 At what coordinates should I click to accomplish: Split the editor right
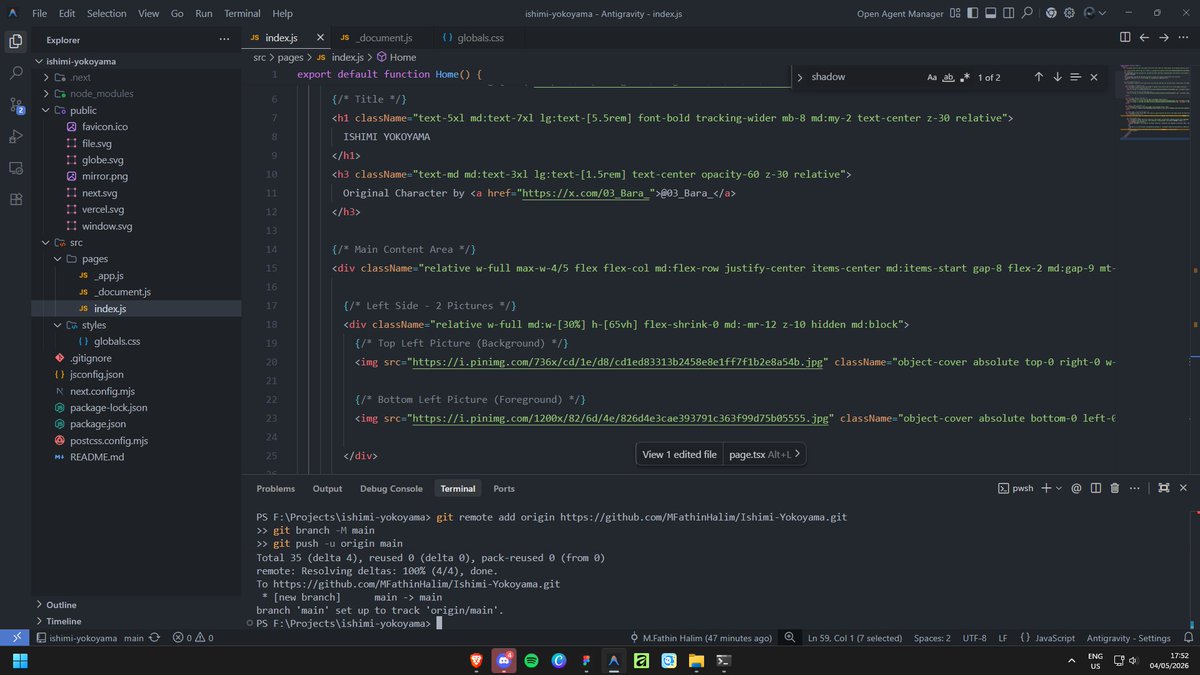1125,38
